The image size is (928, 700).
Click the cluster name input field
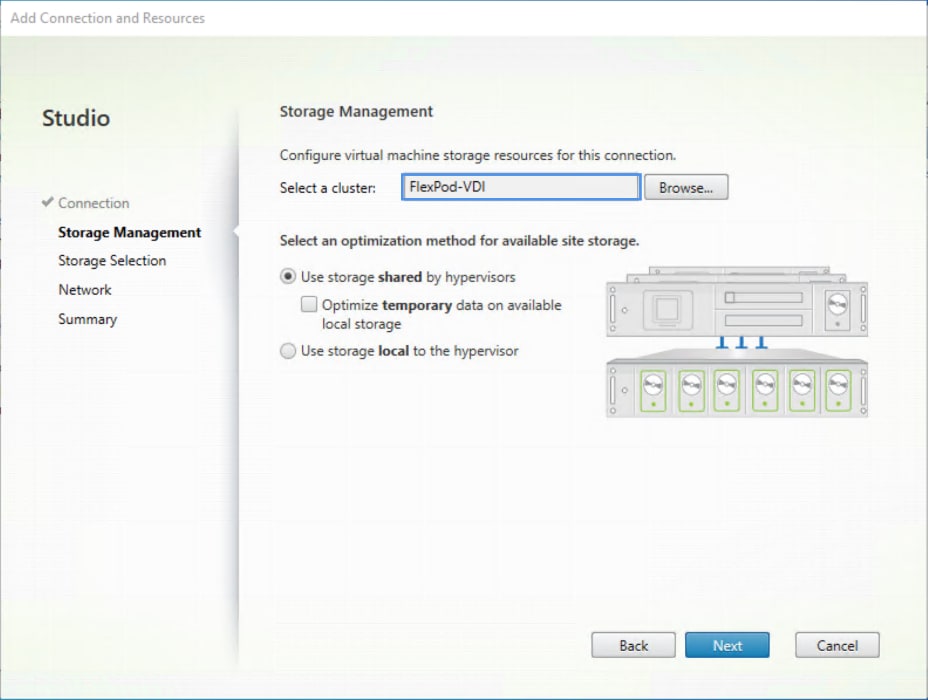tap(521, 187)
